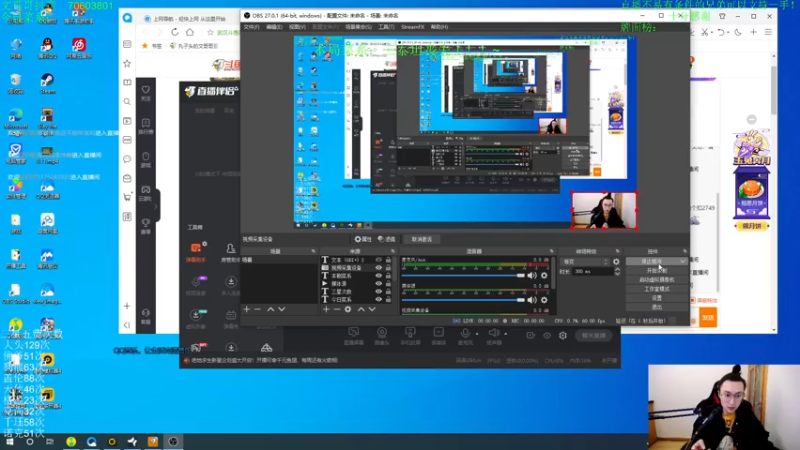Screen dimensions: 800x450
Task: Open 场景集合(S) menu in OBS
Action: click(x=358, y=27)
